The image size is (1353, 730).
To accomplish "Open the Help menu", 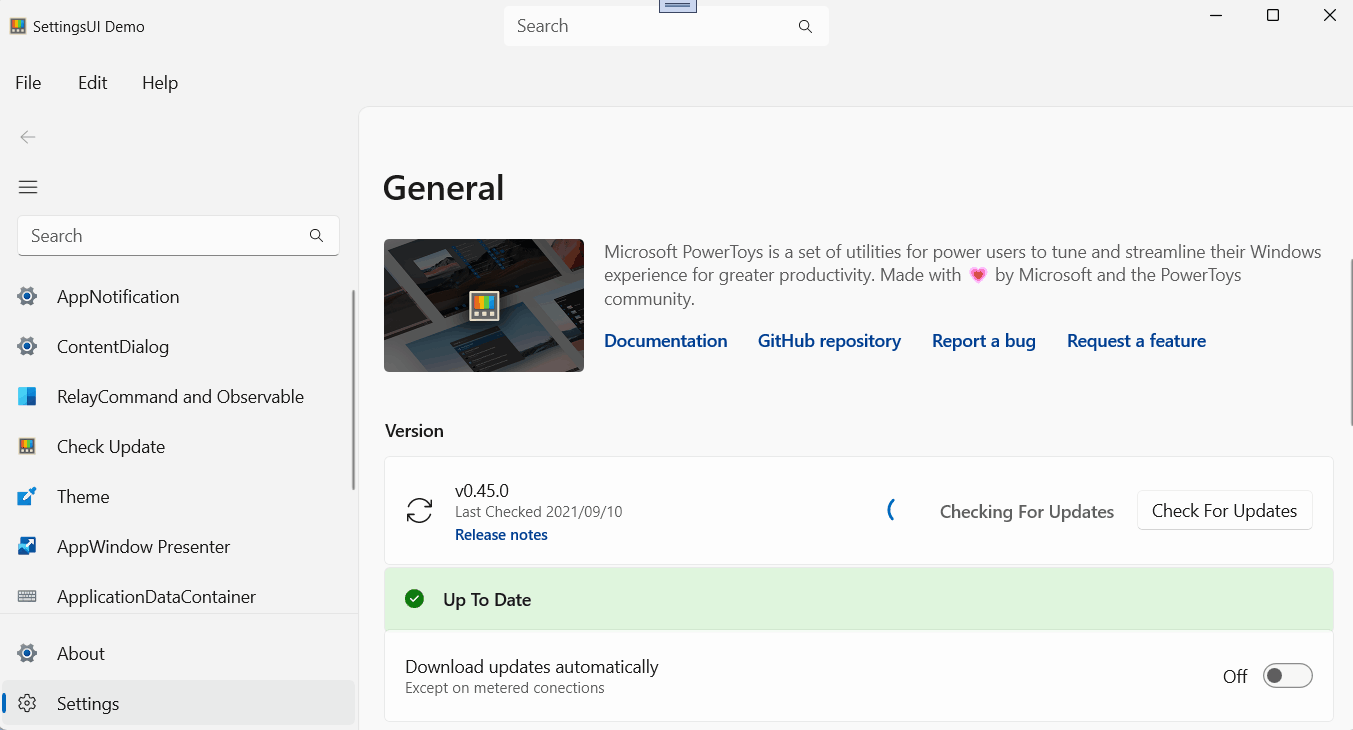I will click(160, 83).
